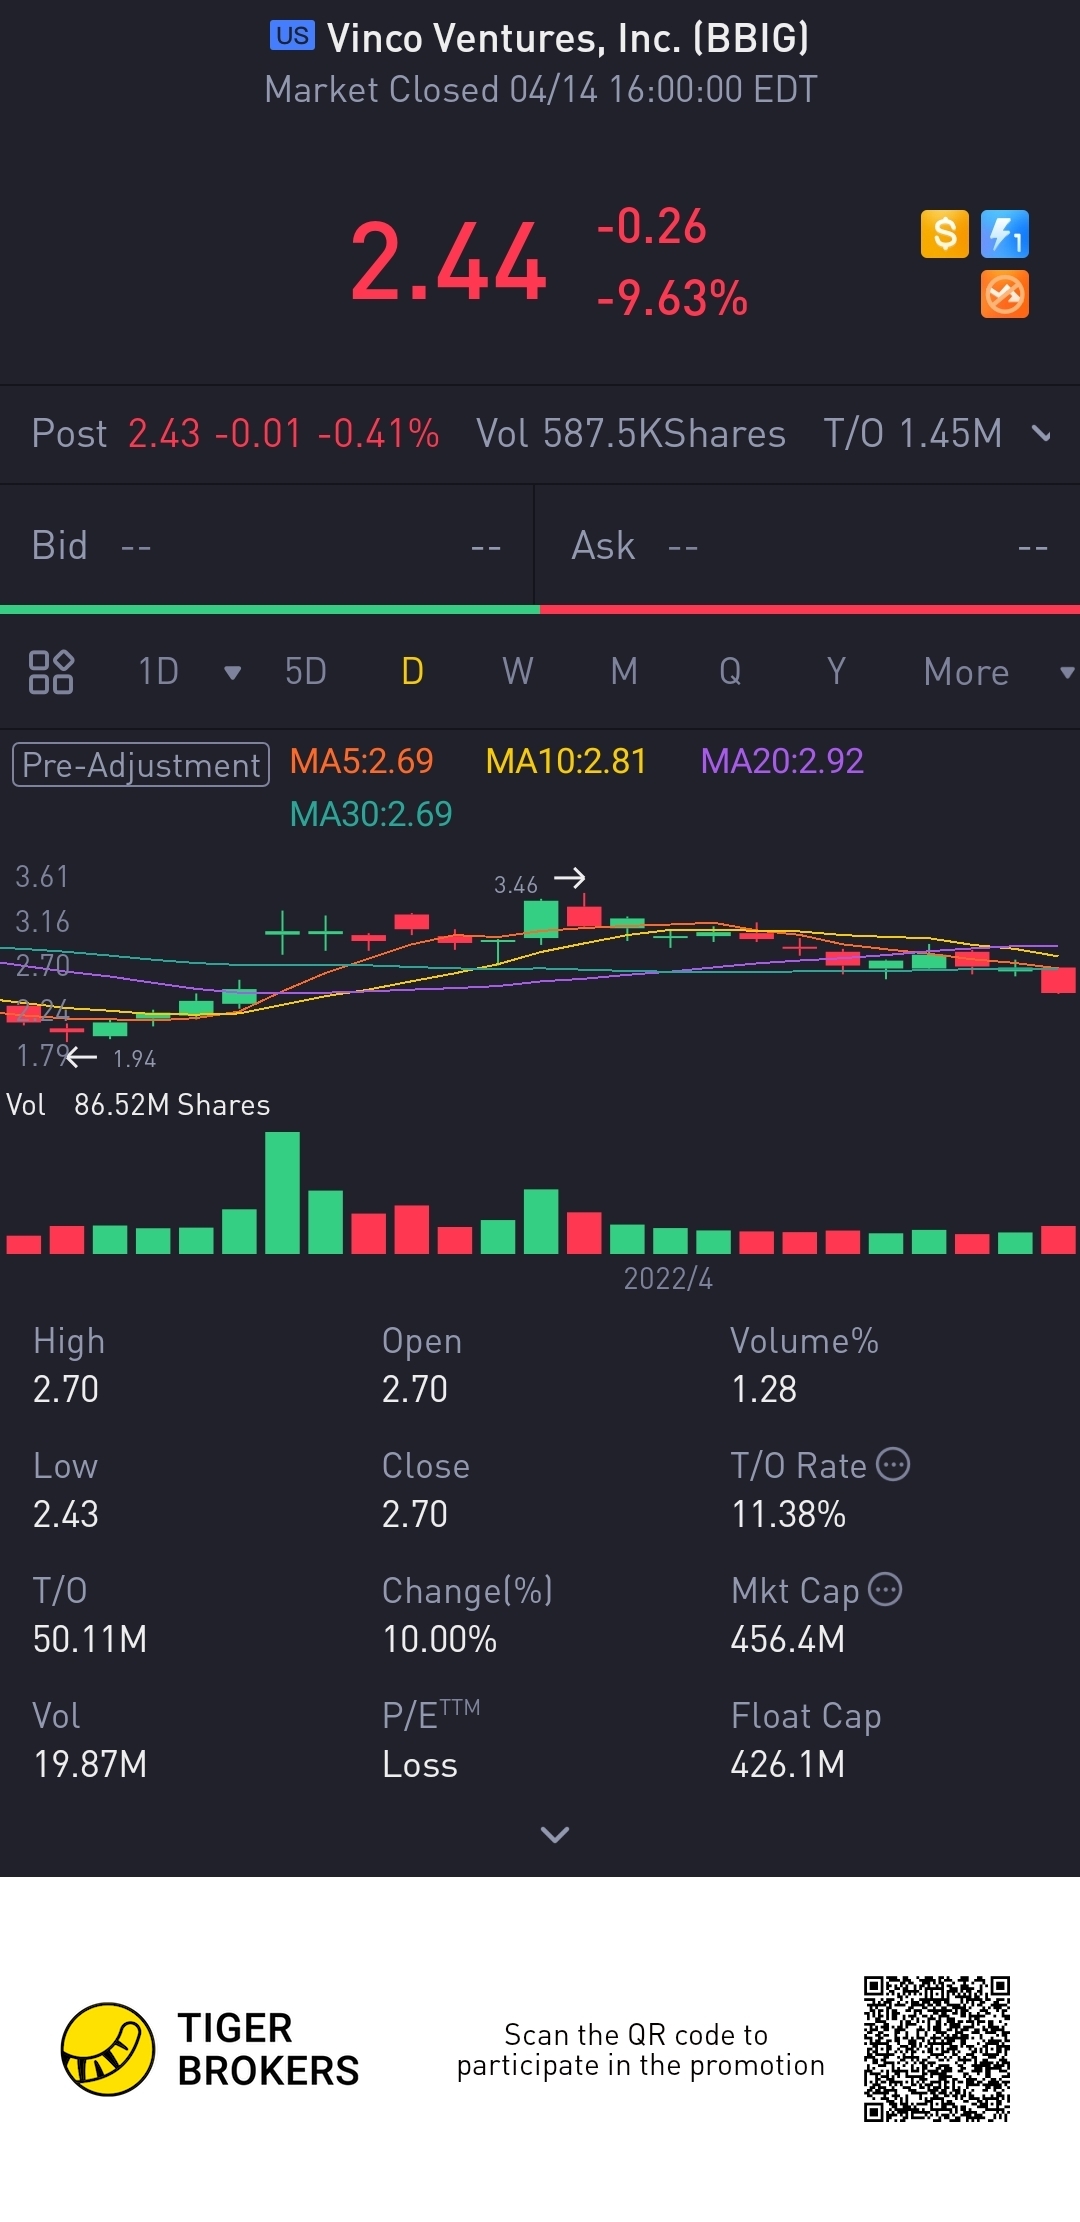Tap the QR code image
This screenshot has height=2222, width=1080.
tap(937, 2049)
